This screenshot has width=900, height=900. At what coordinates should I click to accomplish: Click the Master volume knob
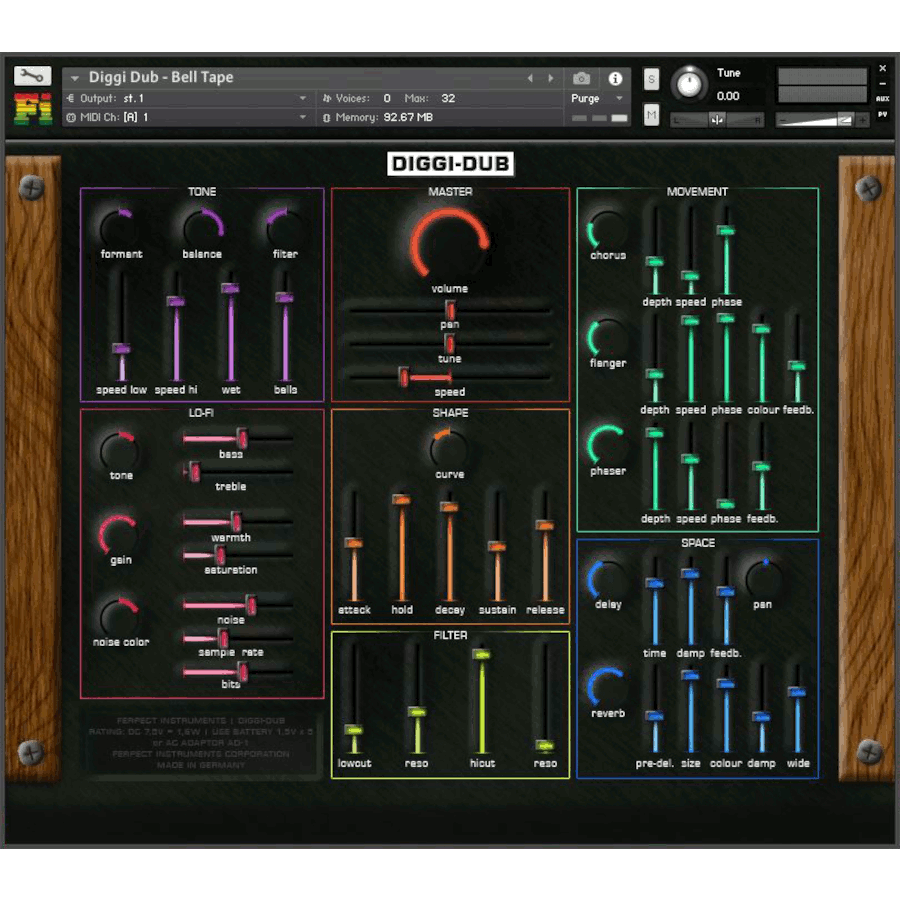pyautogui.click(x=449, y=246)
